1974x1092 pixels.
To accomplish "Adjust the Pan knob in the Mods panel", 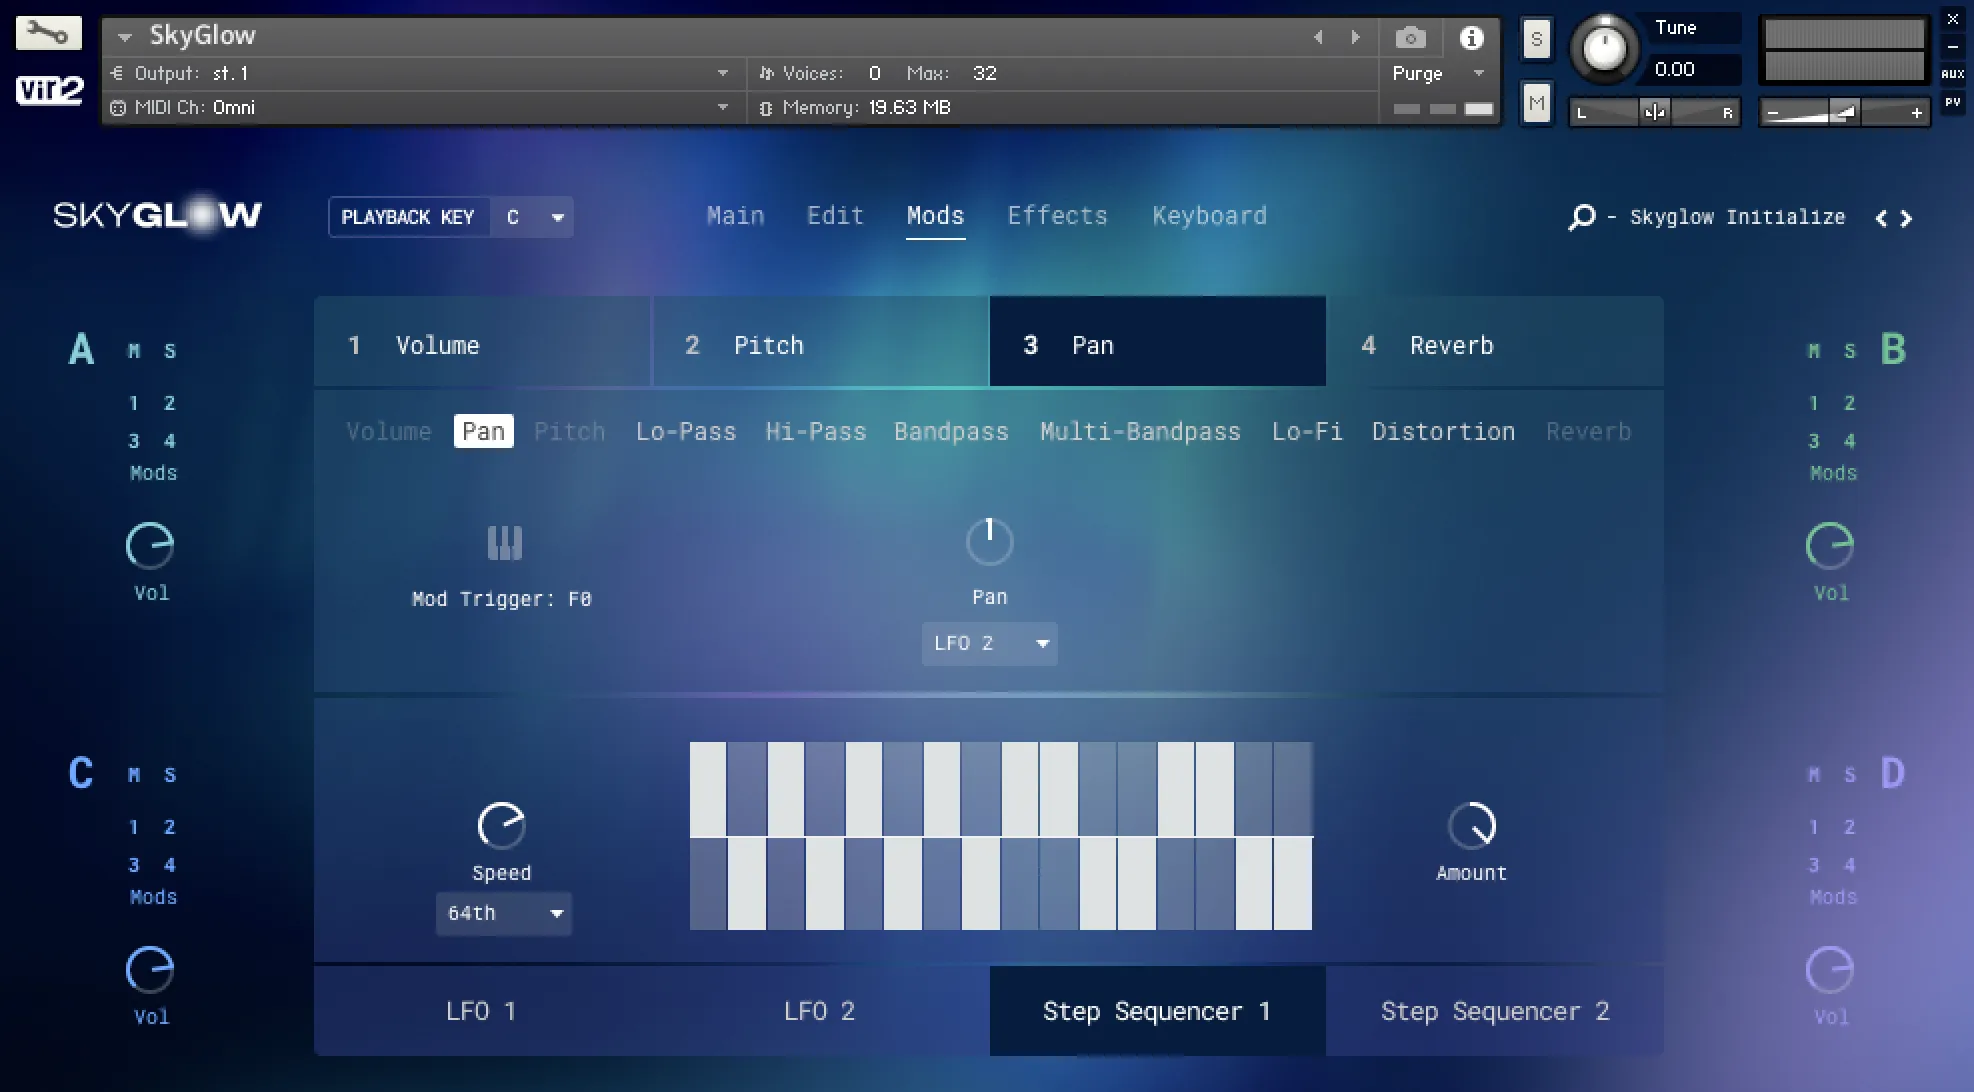I will click(x=989, y=540).
